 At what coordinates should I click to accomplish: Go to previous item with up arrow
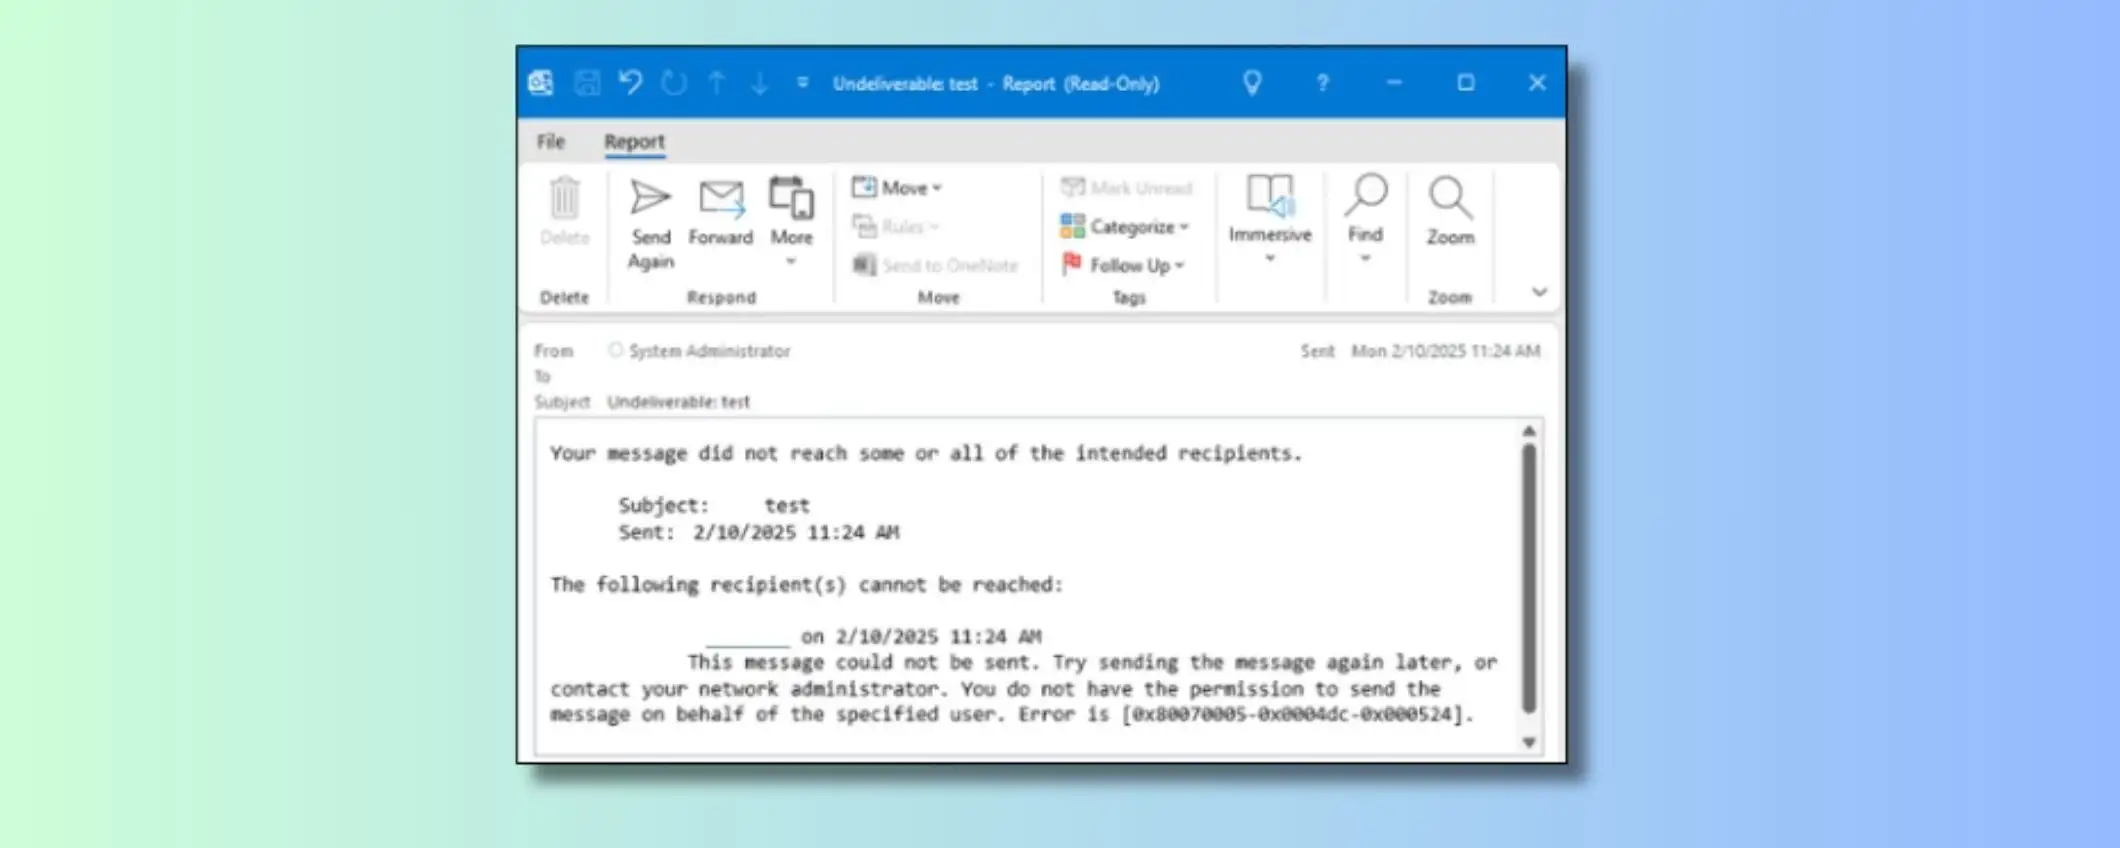717,83
